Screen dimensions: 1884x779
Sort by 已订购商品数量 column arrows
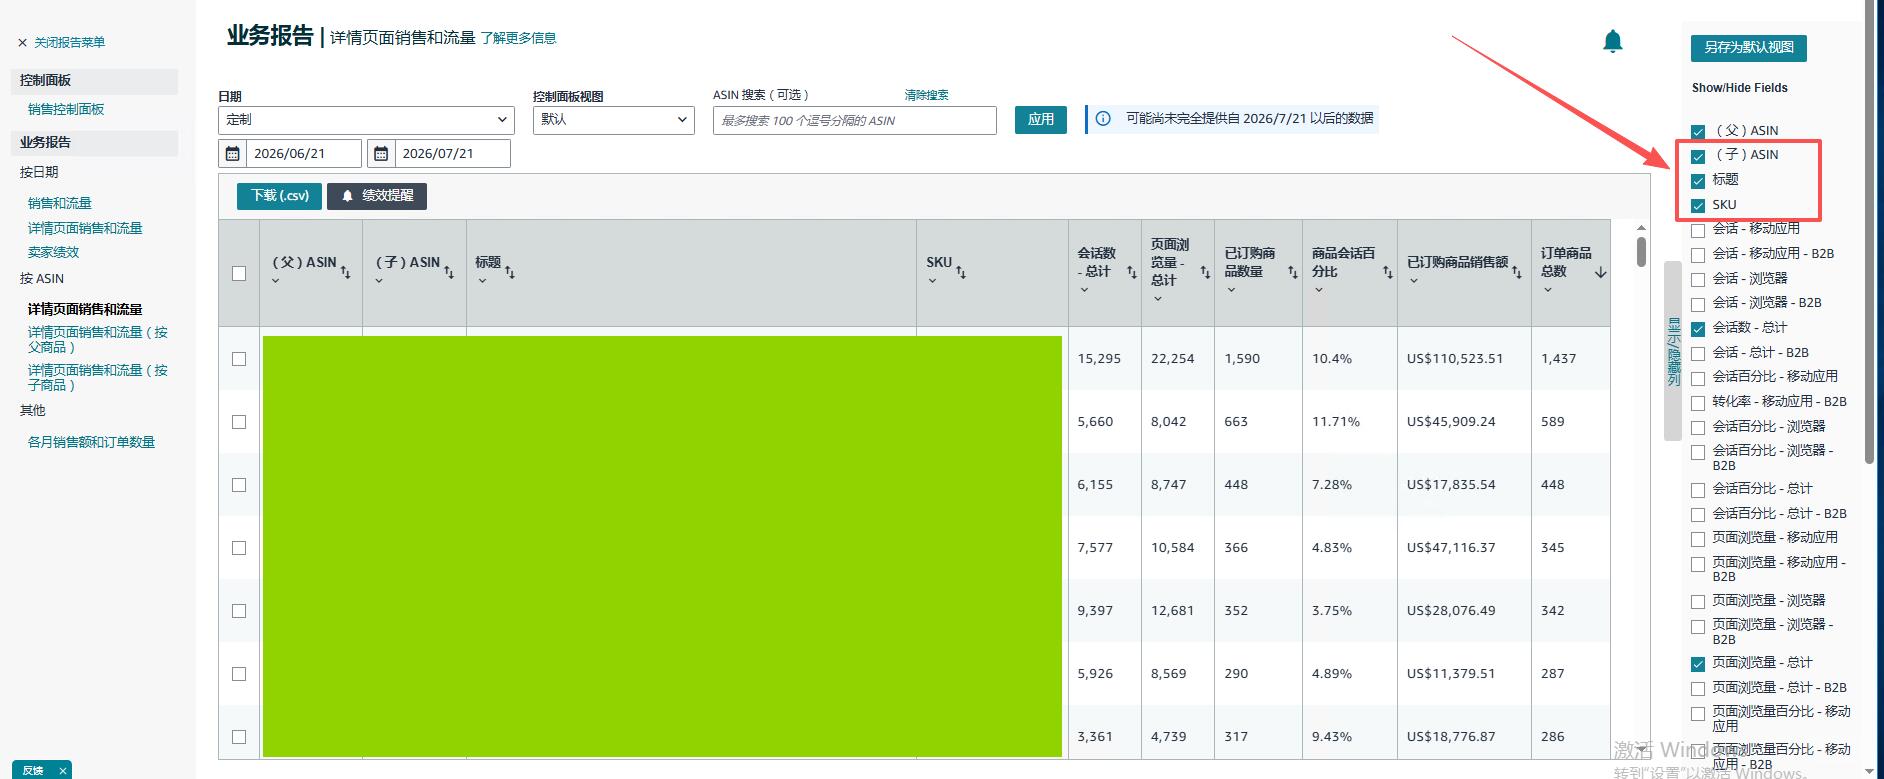click(1292, 272)
